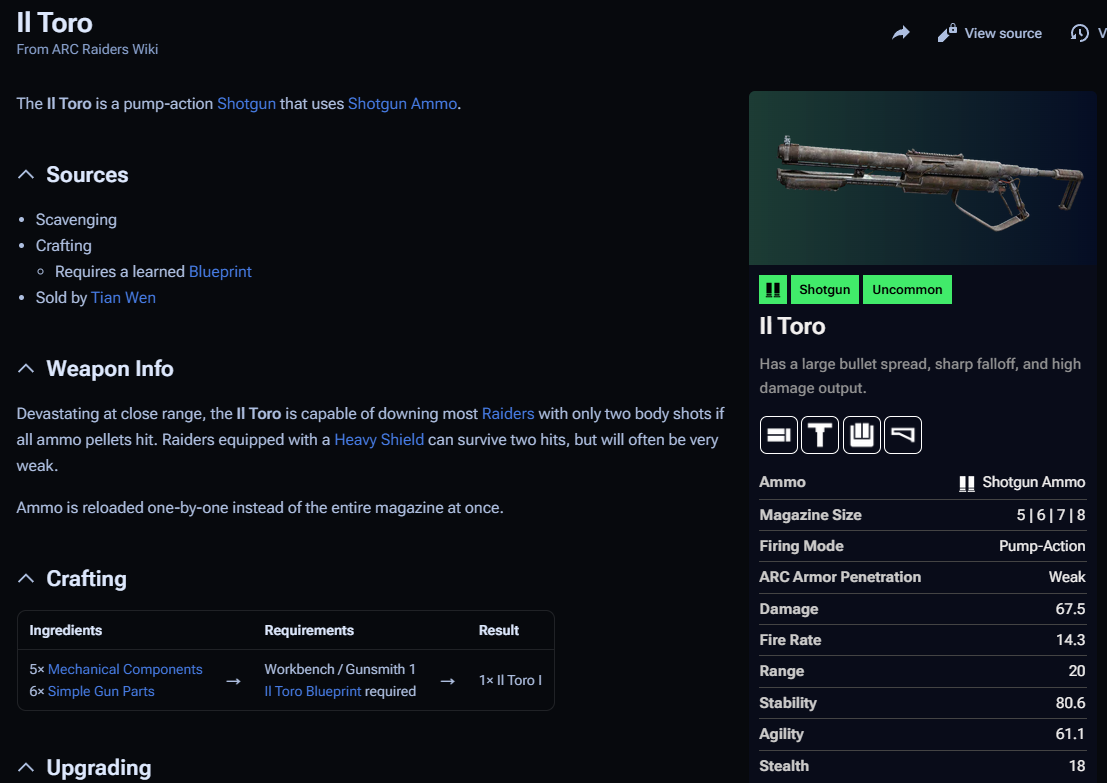Viewport: 1107px width, 783px height.
Task: Select the T-shaped underbarrel slot icon
Action: tap(820, 435)
